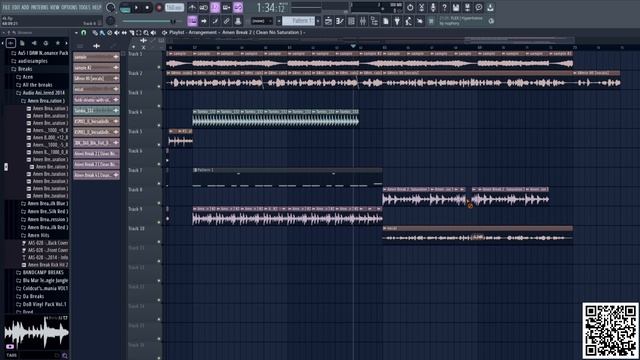Select the playlist Slip tool icon
640x360 pixels.
click(x=124, y=33)
